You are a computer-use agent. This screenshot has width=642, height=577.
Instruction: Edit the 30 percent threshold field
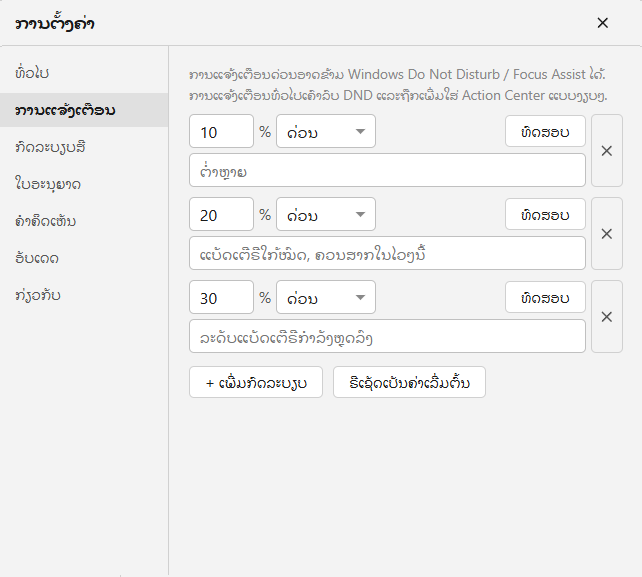click(x=222, y=297)
